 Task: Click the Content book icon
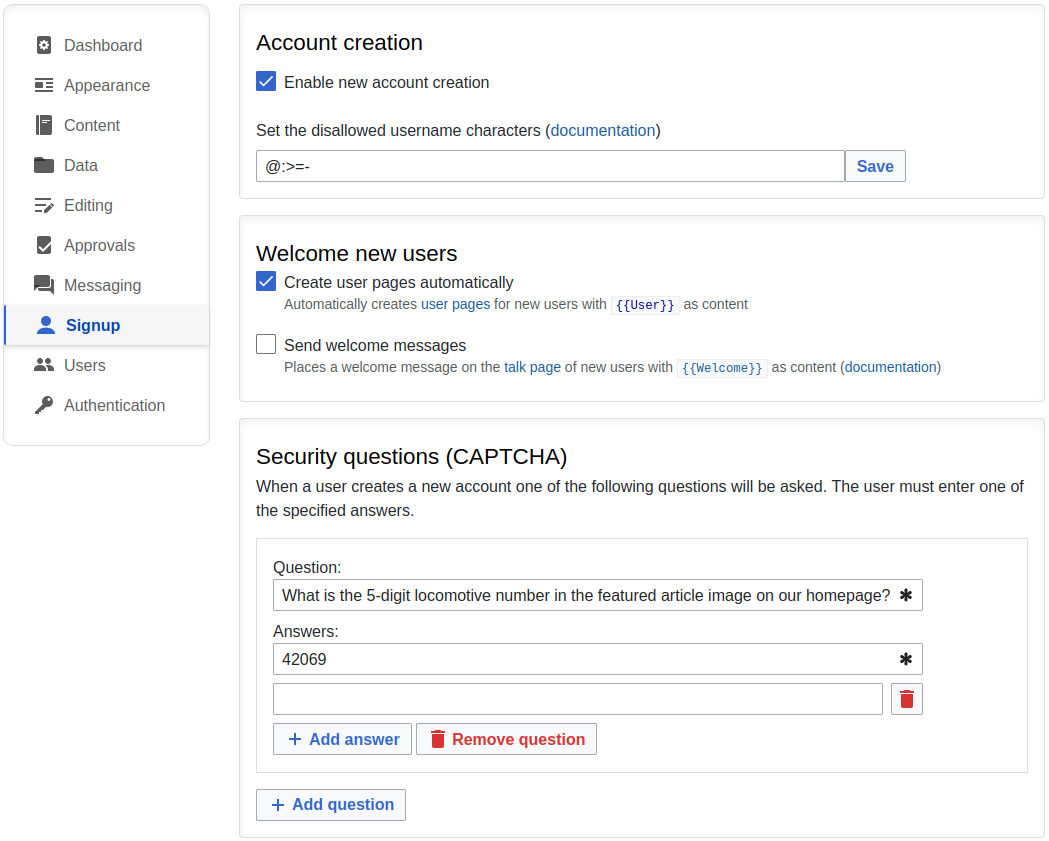pyautogui.click(x=44, y=125)
